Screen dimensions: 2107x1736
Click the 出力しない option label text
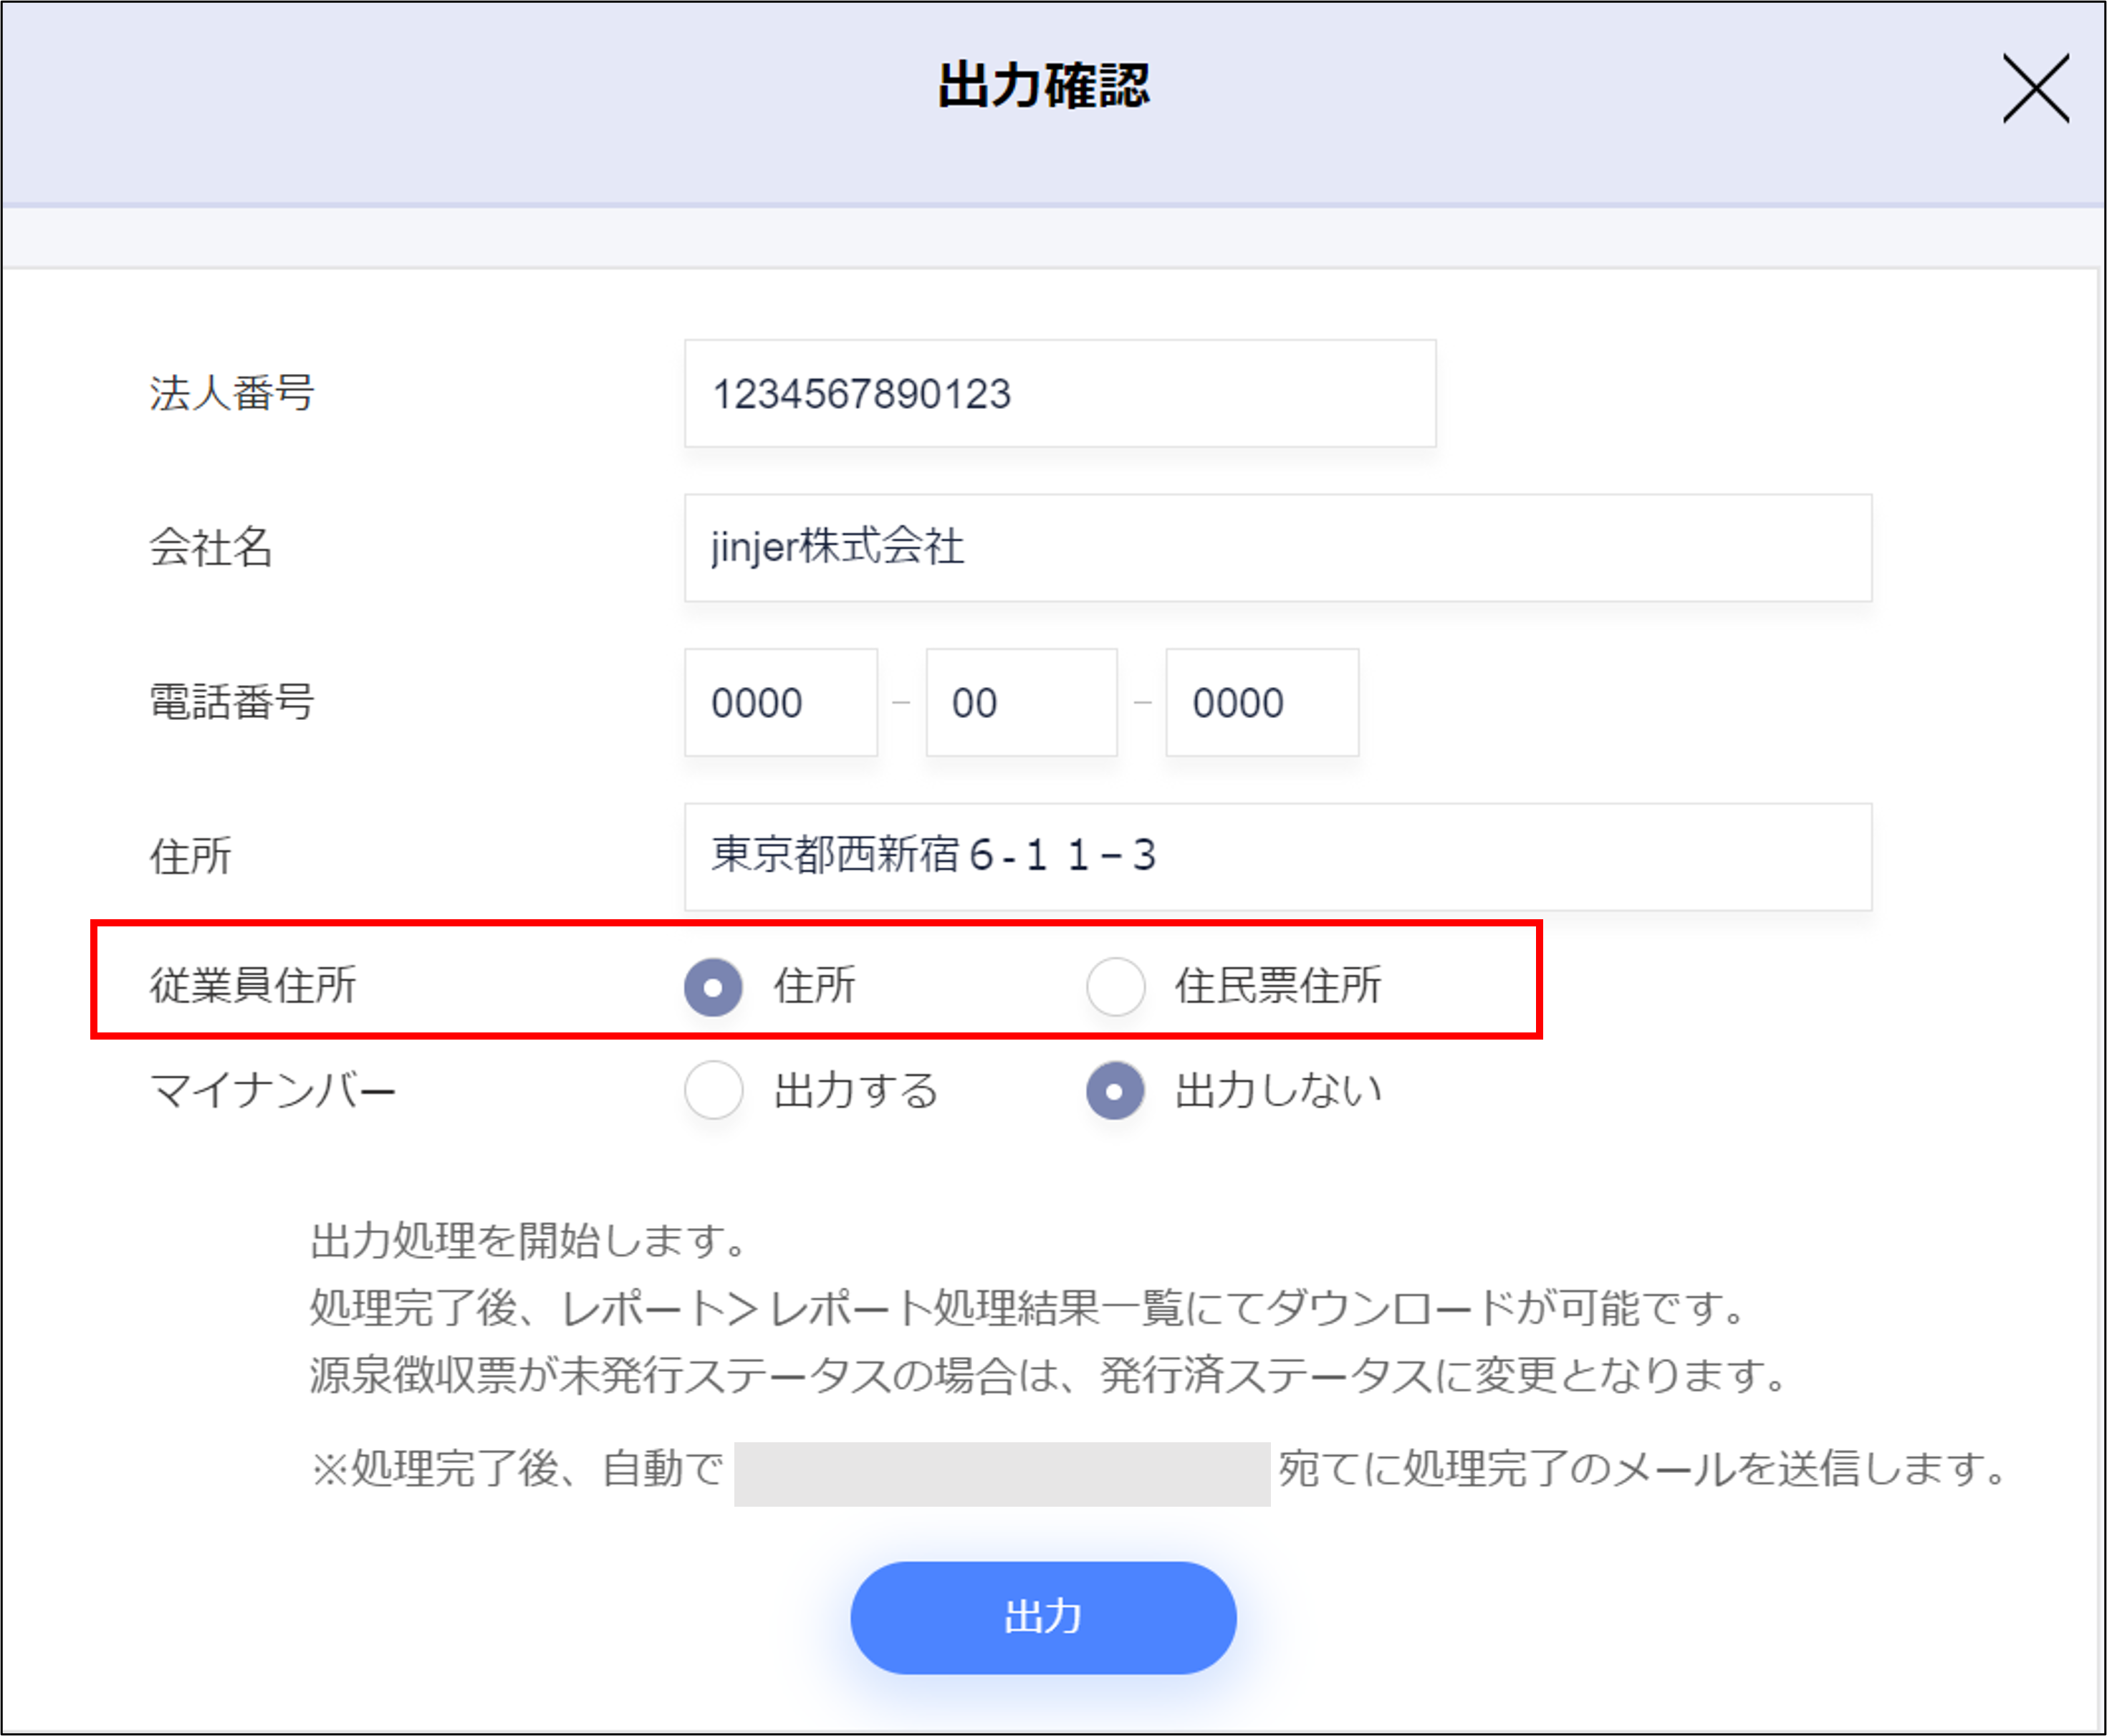(1277, 1090)
